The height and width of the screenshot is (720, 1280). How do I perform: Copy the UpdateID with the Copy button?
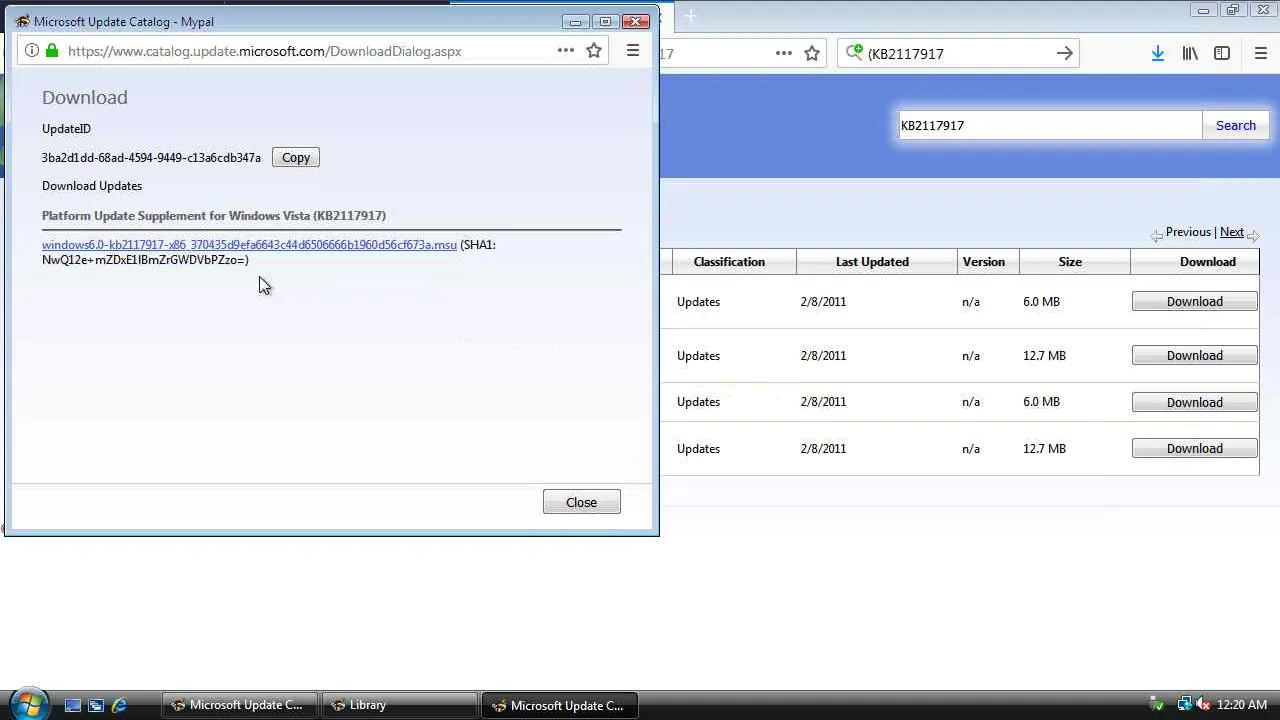click(296, 157)
